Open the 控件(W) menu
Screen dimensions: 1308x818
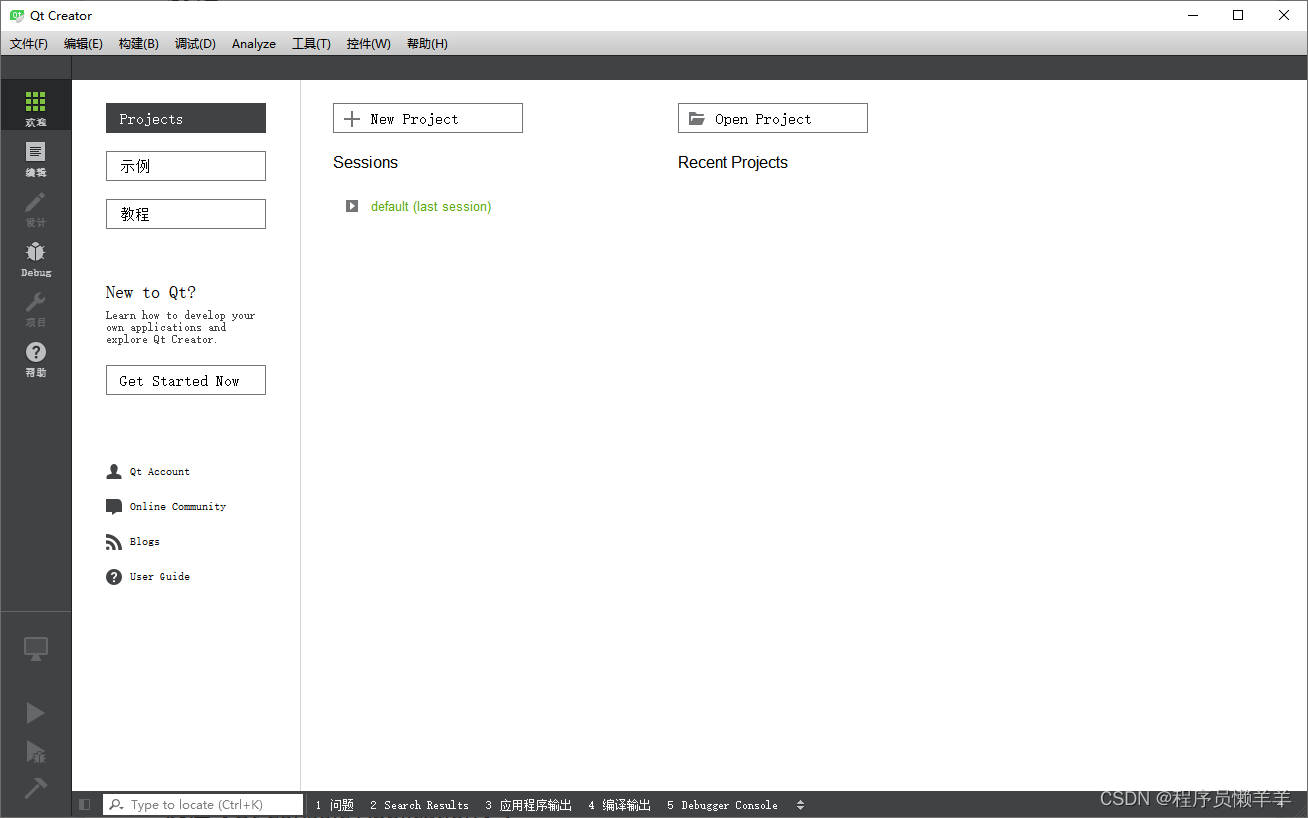click(369, 44)
